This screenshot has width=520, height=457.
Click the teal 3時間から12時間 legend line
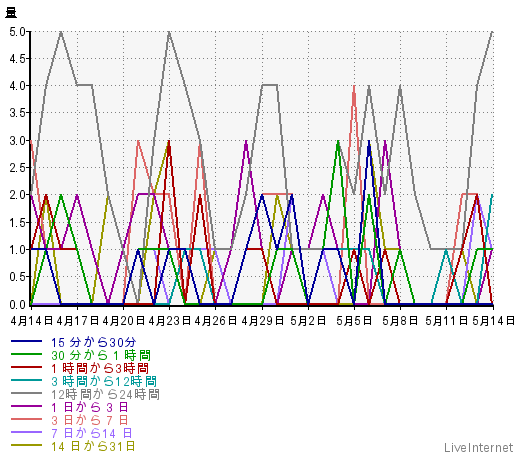coord(26,380)
